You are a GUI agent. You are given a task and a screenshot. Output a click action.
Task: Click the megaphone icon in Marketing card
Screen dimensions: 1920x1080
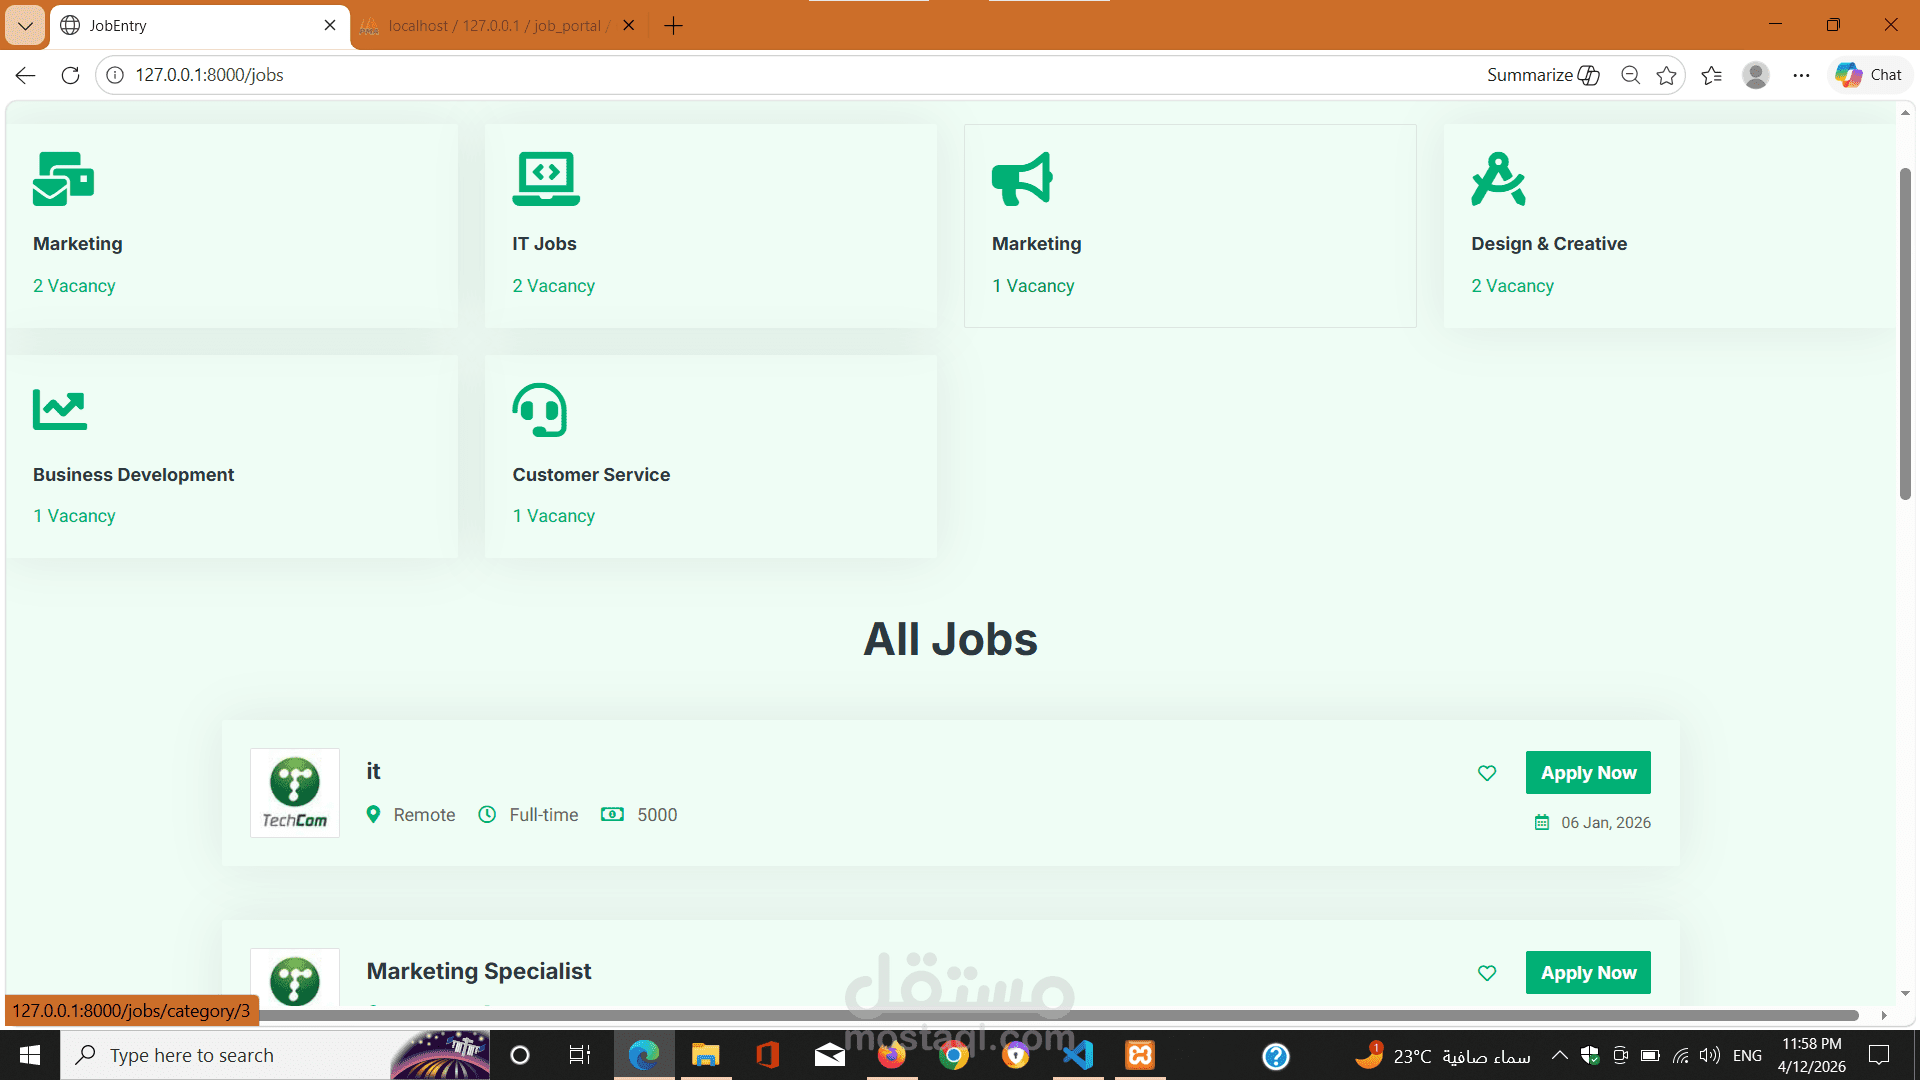tap(1022, 179)
